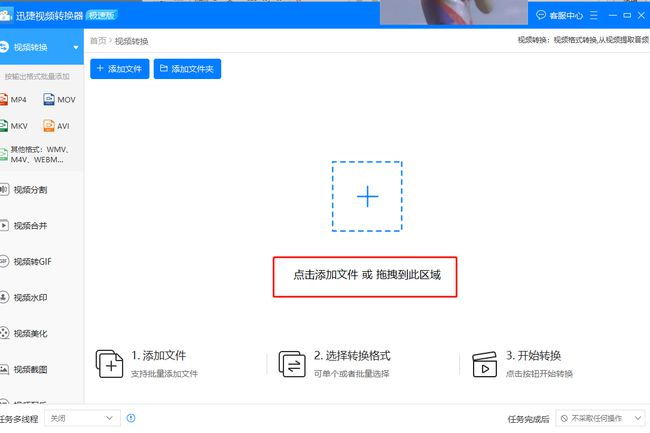Click the 极速版 badge
The image size is (650, 433).
[102, 15]
